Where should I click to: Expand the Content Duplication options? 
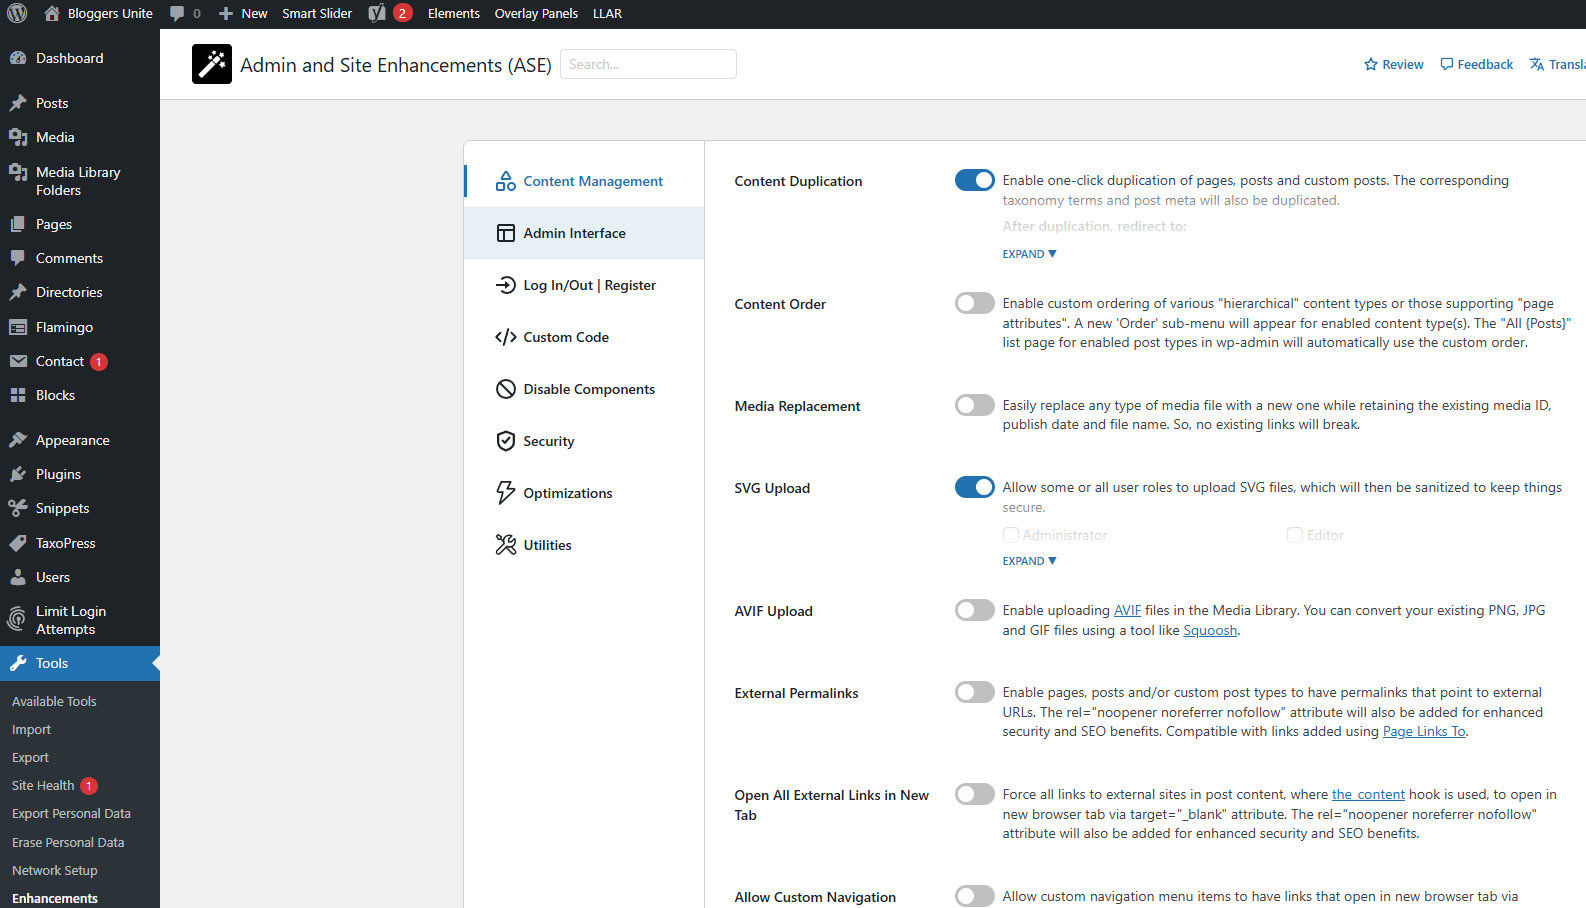(1029, 254)
